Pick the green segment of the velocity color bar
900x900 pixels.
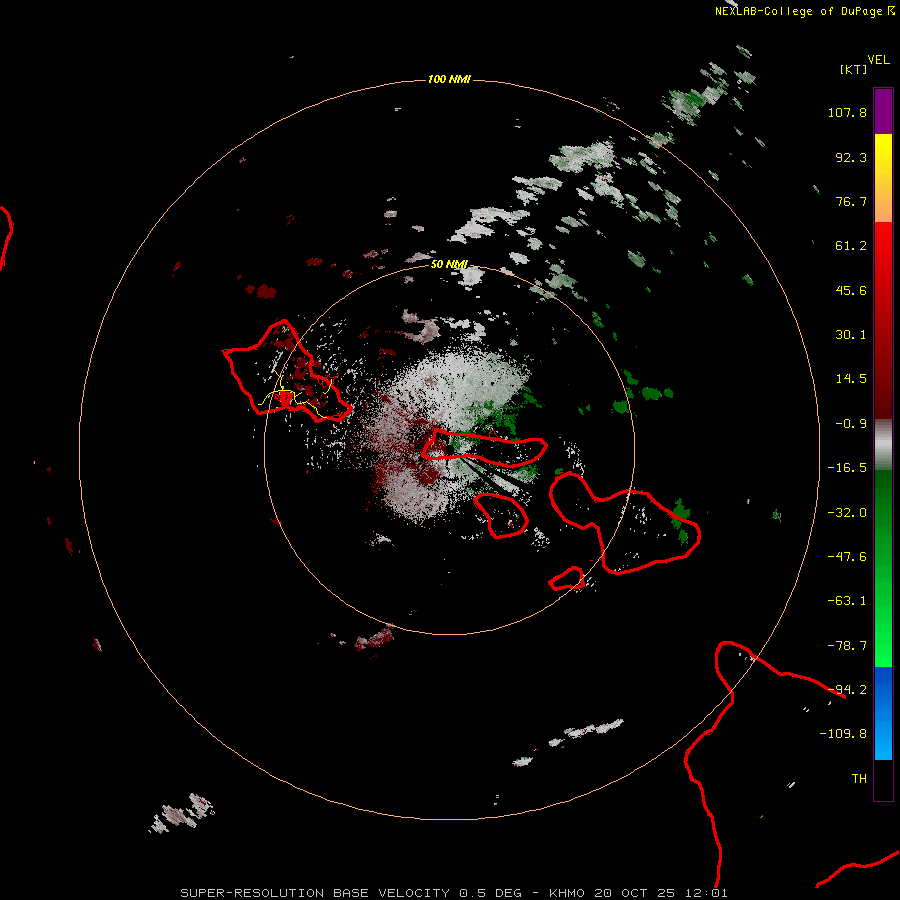point(883,568)
